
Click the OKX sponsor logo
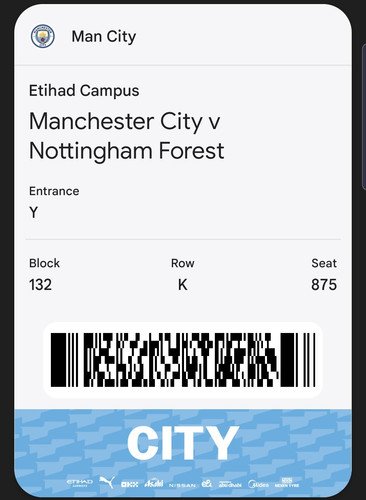coord(129,484)
